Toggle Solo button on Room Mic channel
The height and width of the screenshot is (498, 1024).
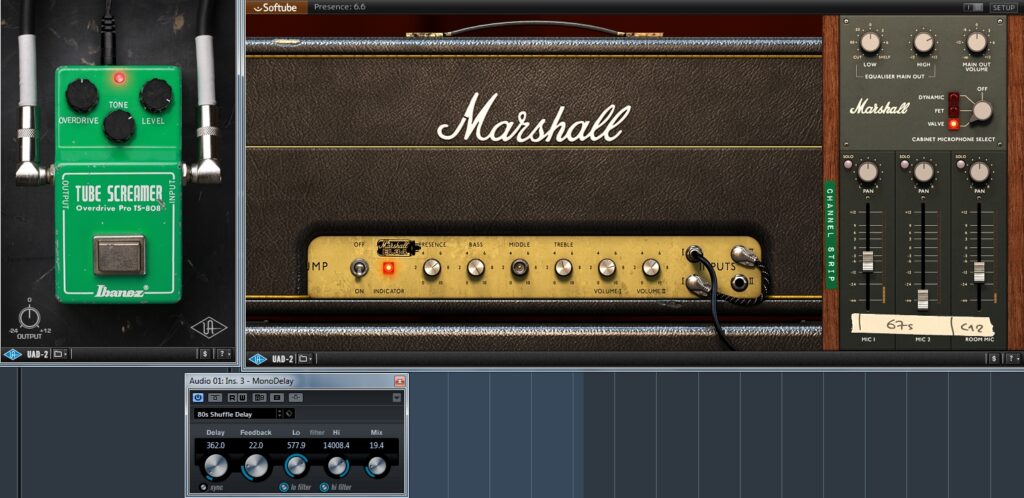tap(961, 164)
